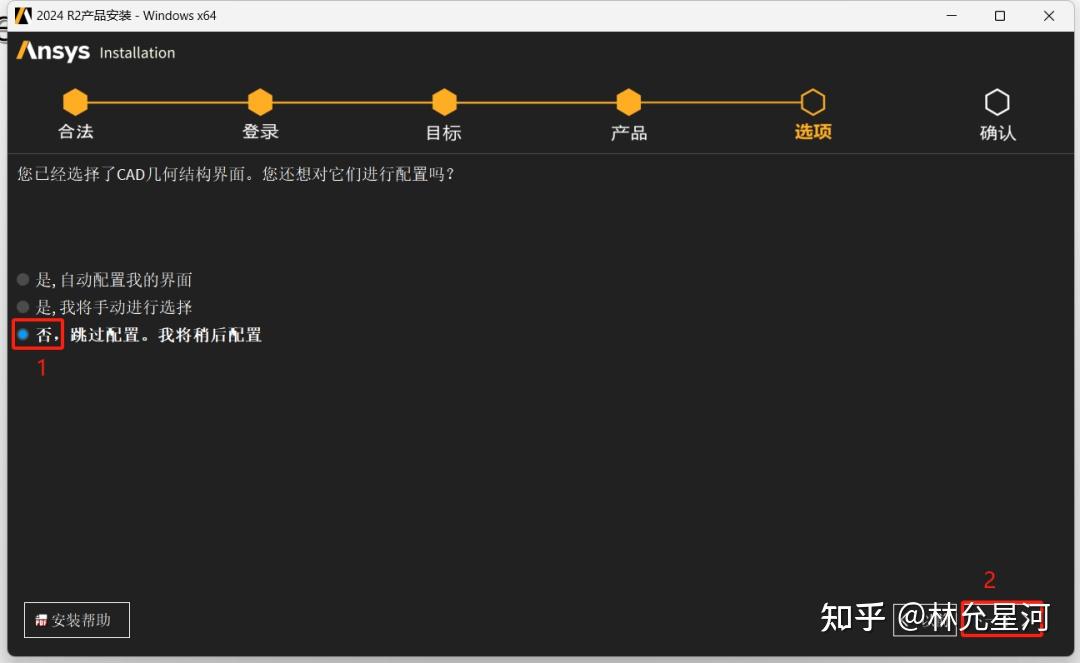Click the keyboard icon on 安装帮助 button
The image size is (1080, 663).
(39, 620)
